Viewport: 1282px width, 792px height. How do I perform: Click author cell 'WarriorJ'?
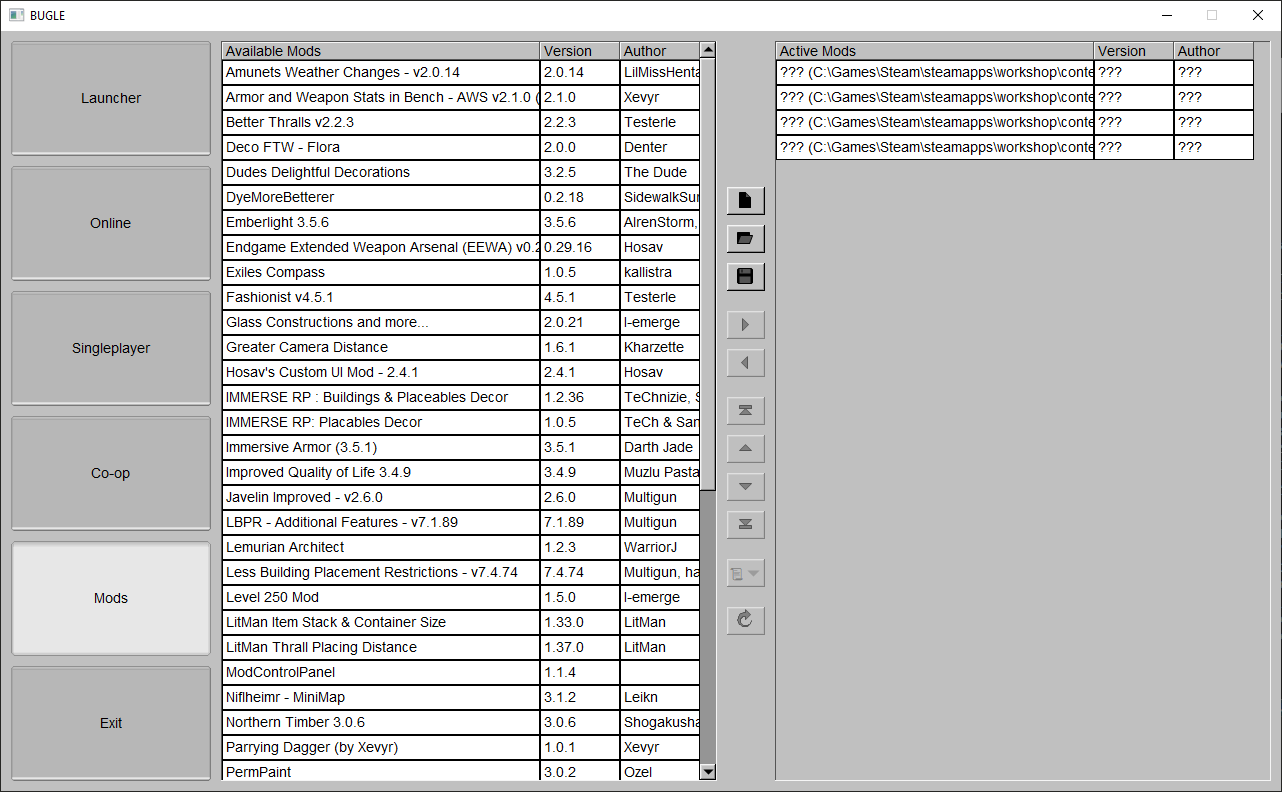[660, 547]
